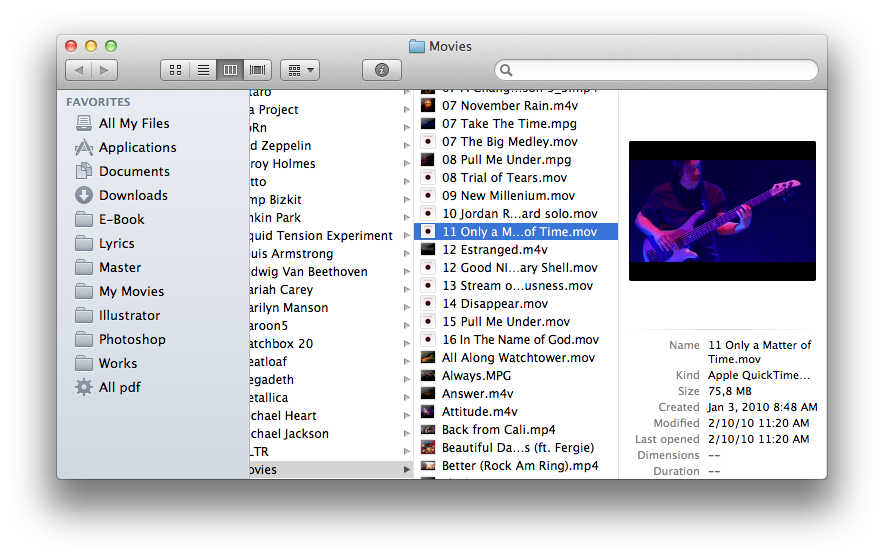Switch to column view
This screenshot has height=558, width=884.
[x=230, y=70]
